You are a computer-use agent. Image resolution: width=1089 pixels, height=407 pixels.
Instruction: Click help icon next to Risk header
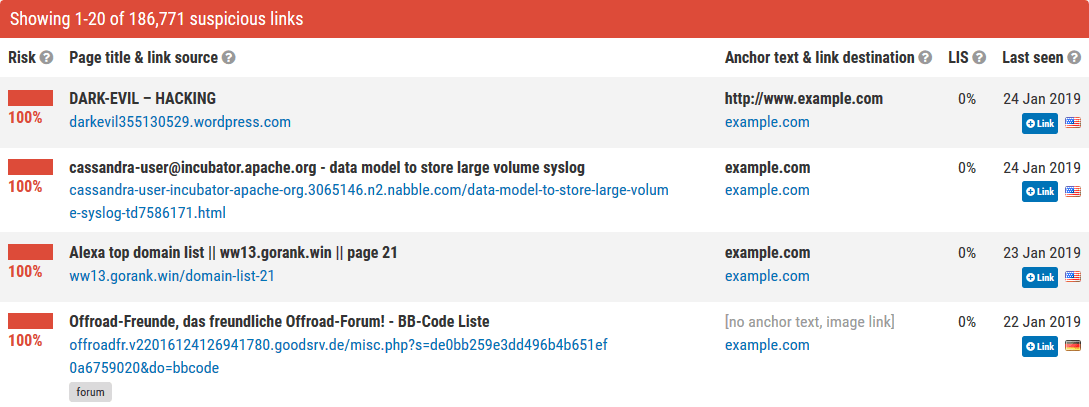[x=46, y=58]
